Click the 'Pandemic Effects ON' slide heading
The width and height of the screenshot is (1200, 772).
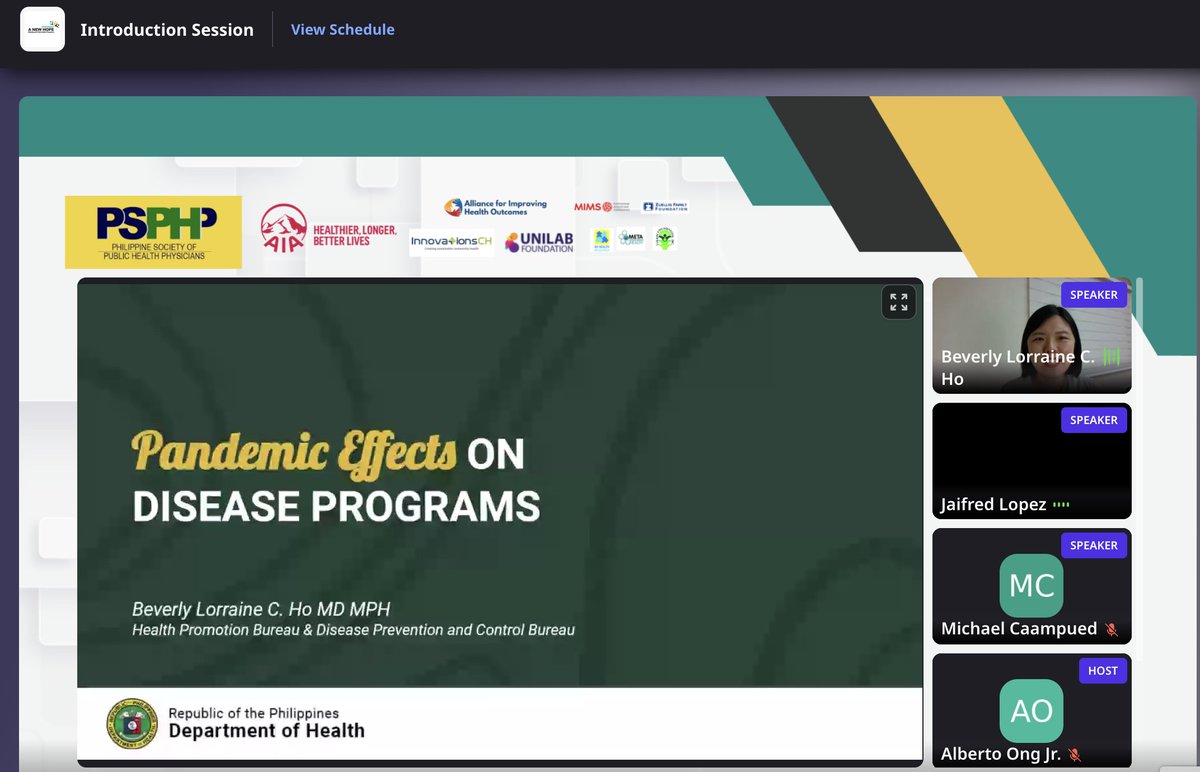pyautogui.click(x=328, y=453)
